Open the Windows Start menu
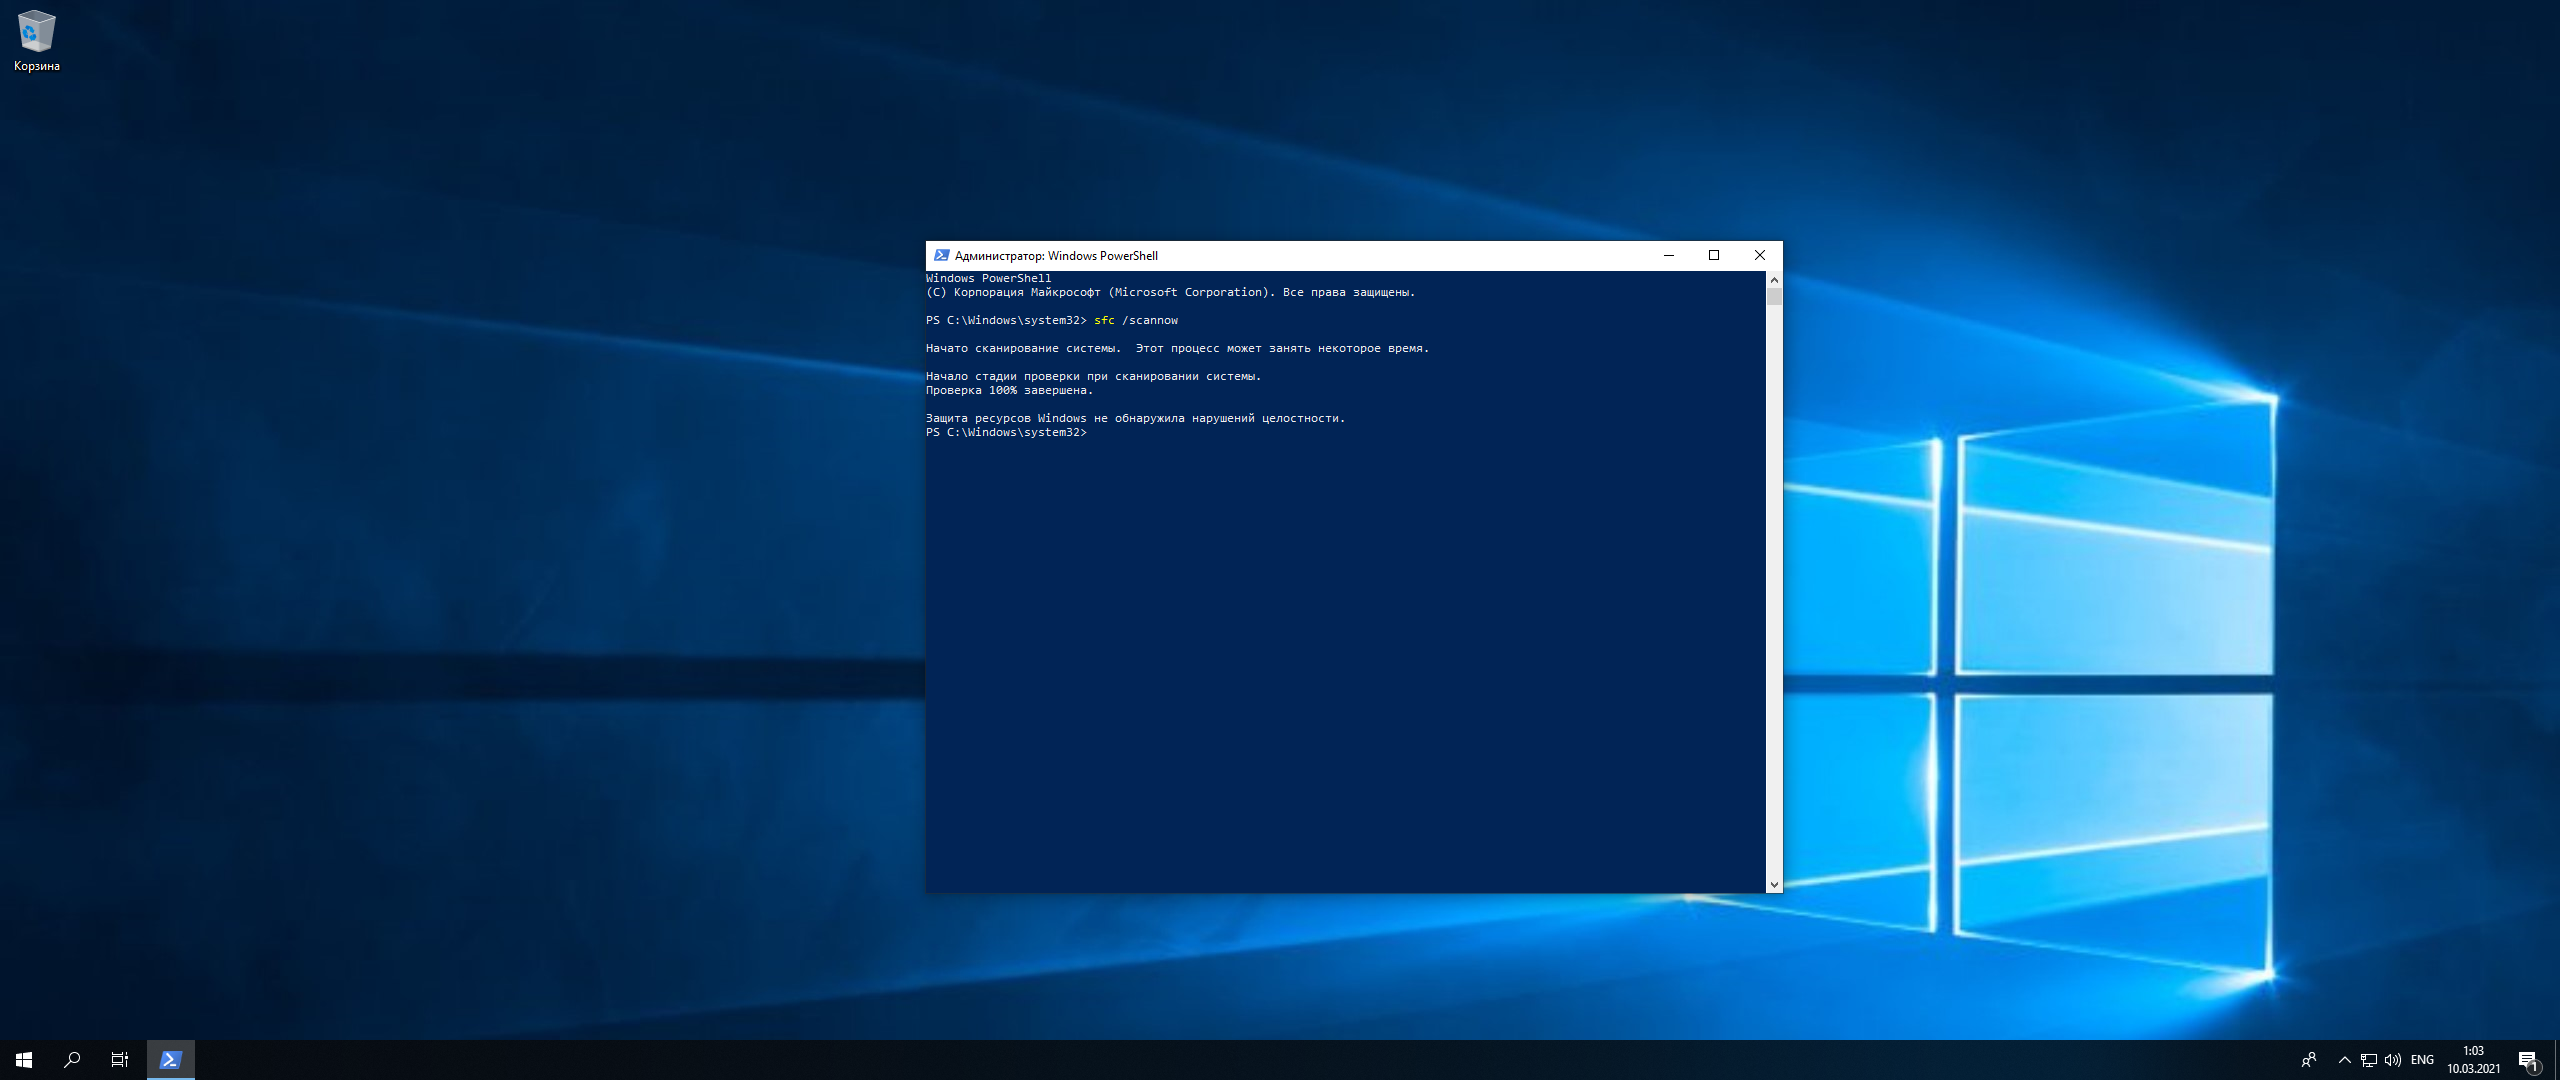This screenshot has width=2560, height=1080. click(24, 1060)
